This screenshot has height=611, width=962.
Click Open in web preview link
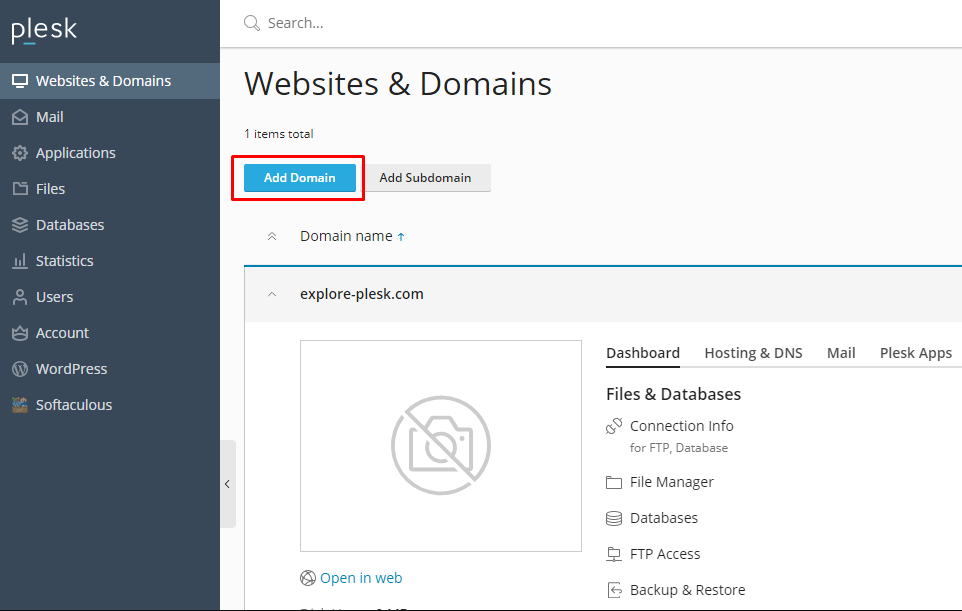click(x=361, y=578)
